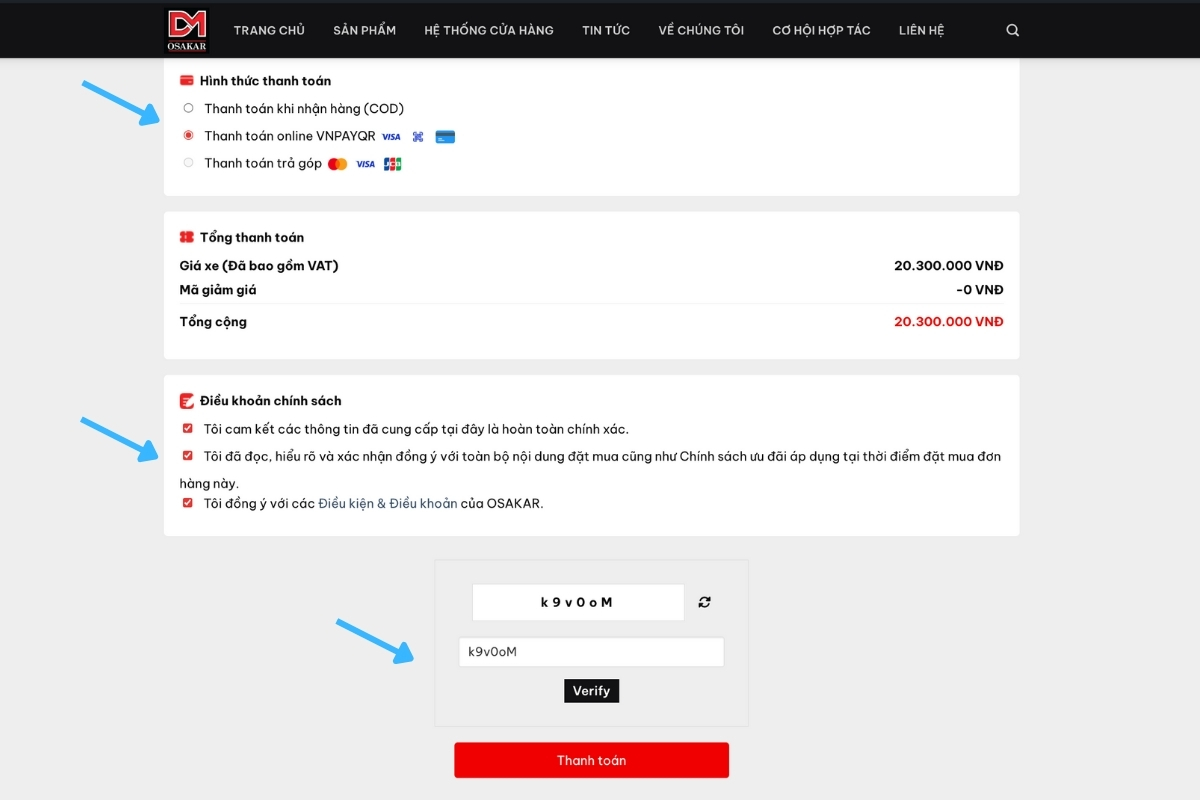Click the Visa icon beside VNPAYQR

[x=391, y=137]
